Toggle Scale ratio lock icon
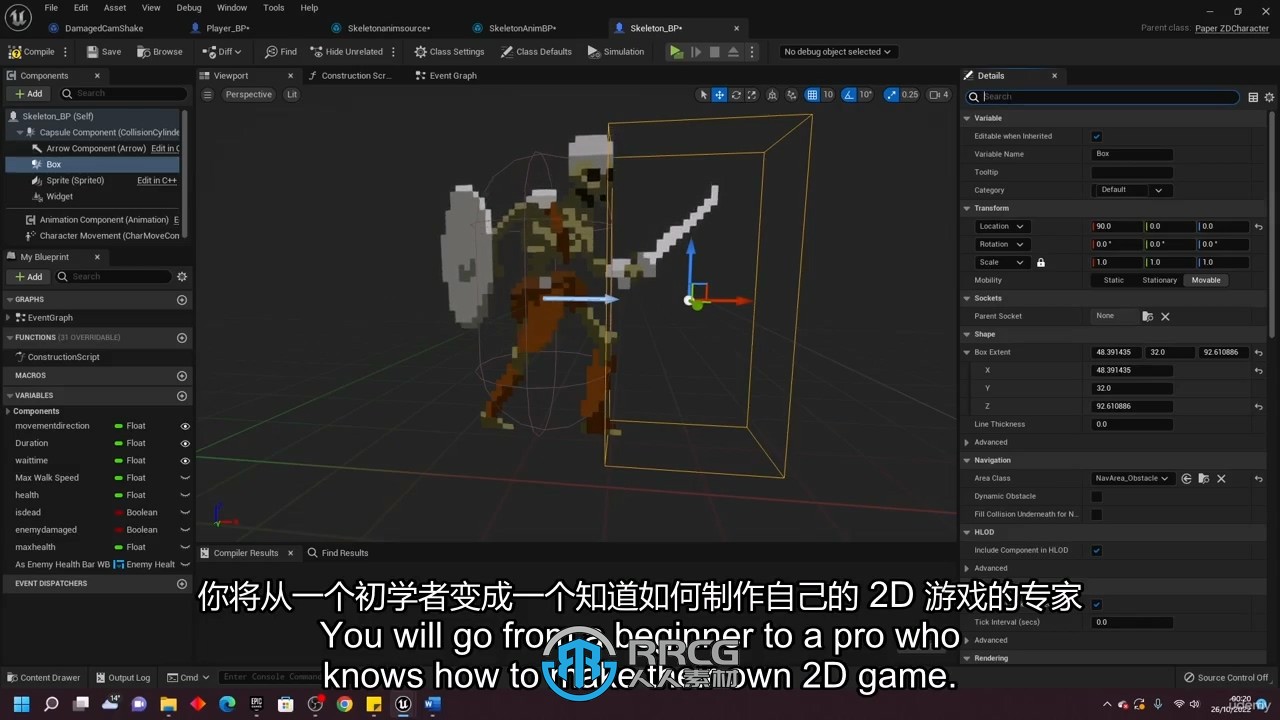 [1040, 262]
